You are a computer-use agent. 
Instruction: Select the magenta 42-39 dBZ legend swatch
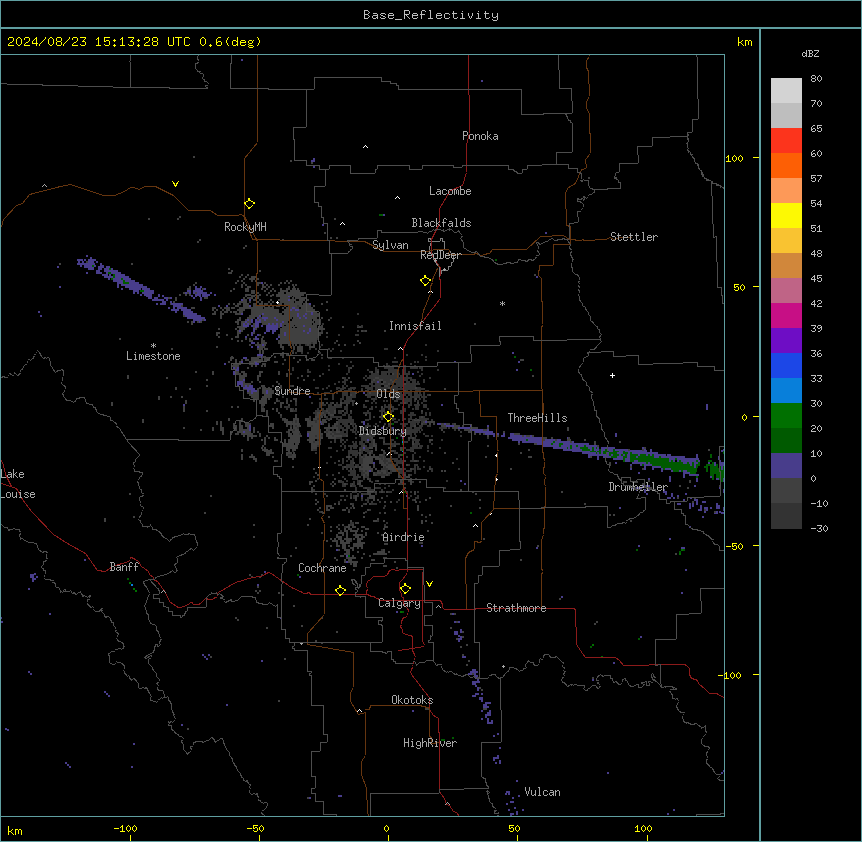coord(786,315)
